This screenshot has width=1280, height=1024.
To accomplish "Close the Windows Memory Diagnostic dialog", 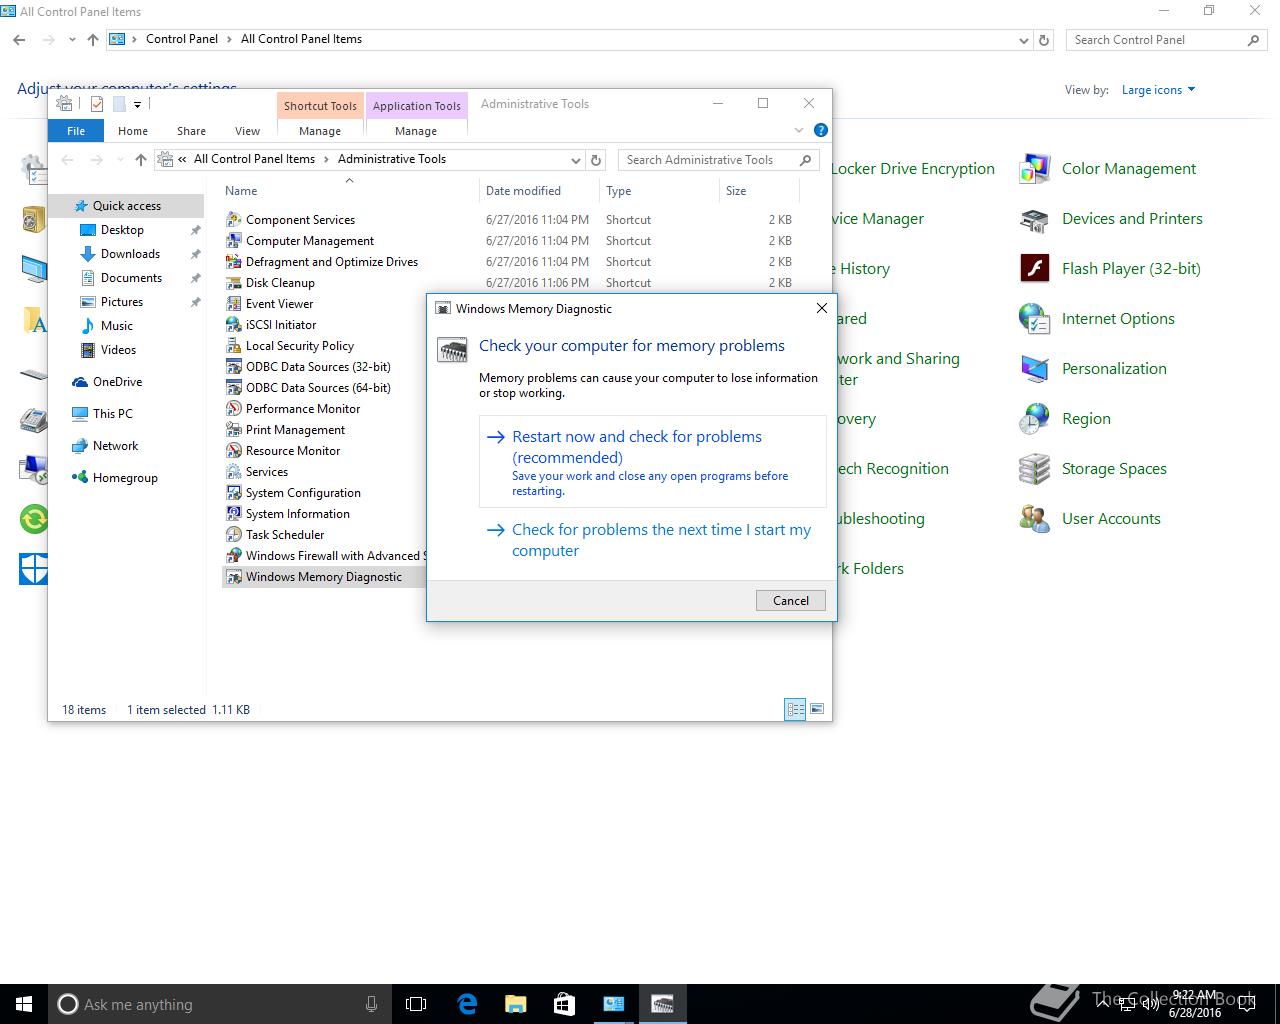I will click(x=821, y=309).
